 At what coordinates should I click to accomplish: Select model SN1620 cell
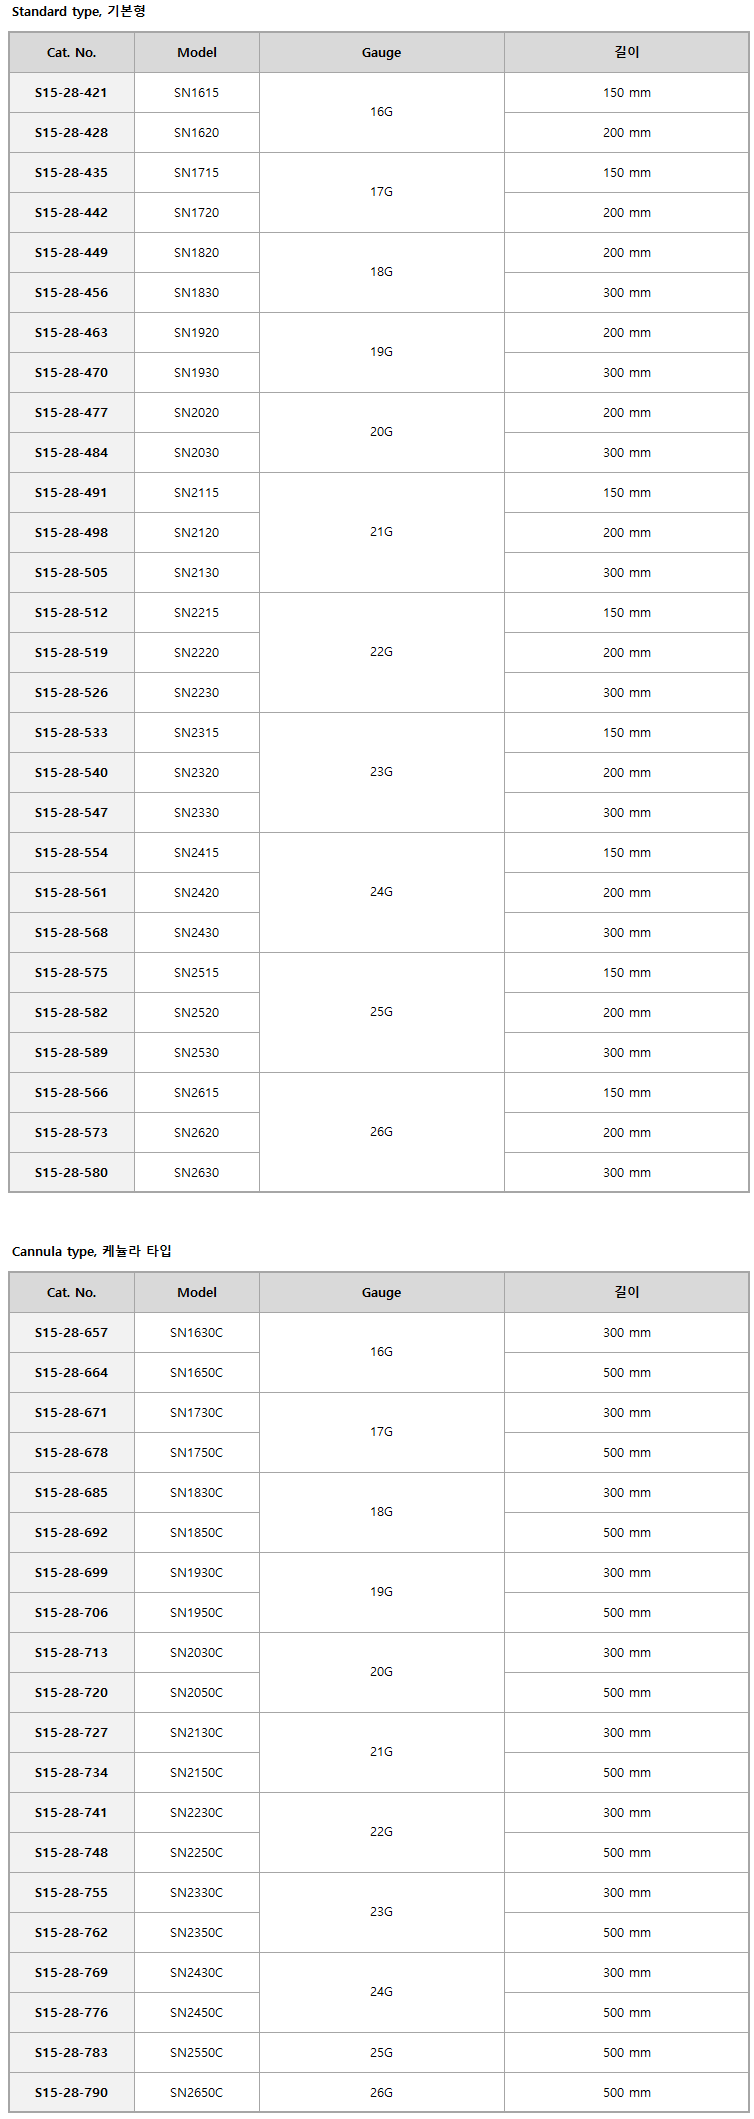pyautogui.click(x=197, y=133)
